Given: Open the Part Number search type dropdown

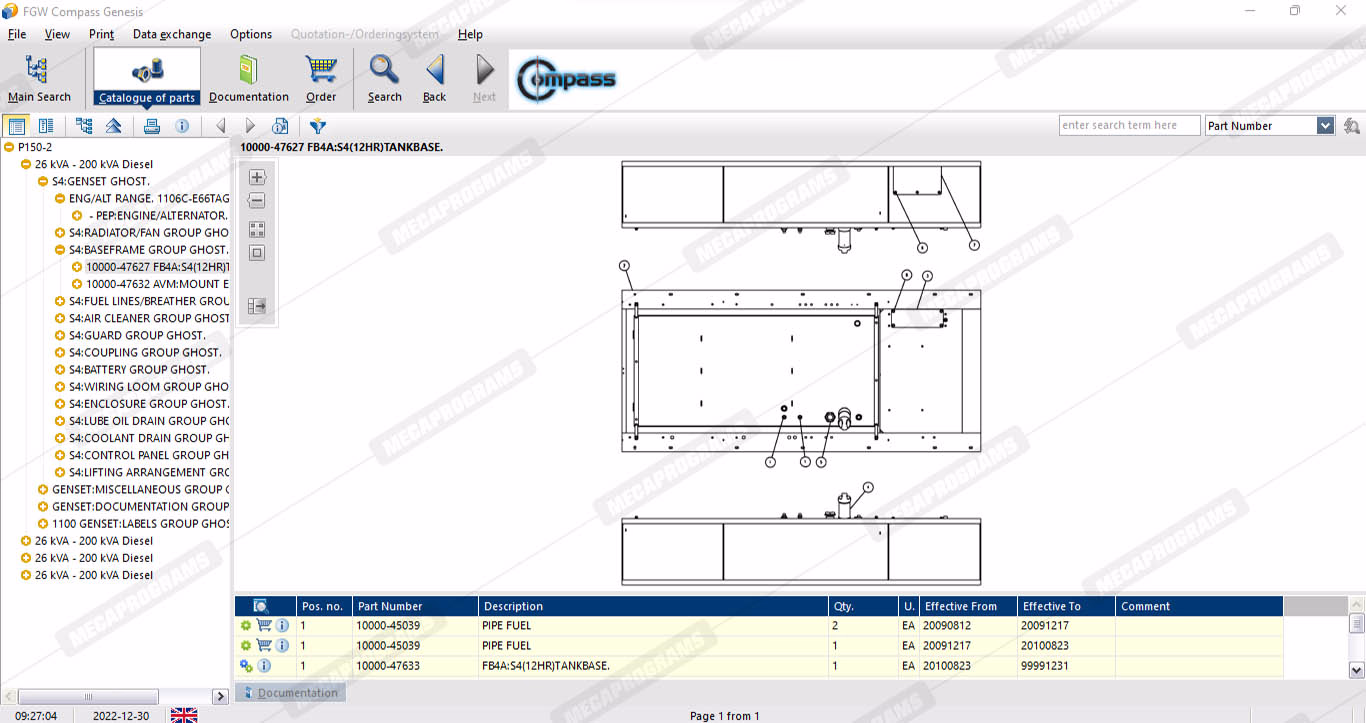Looking at the screenshot, I should (x=1326, y=126).
